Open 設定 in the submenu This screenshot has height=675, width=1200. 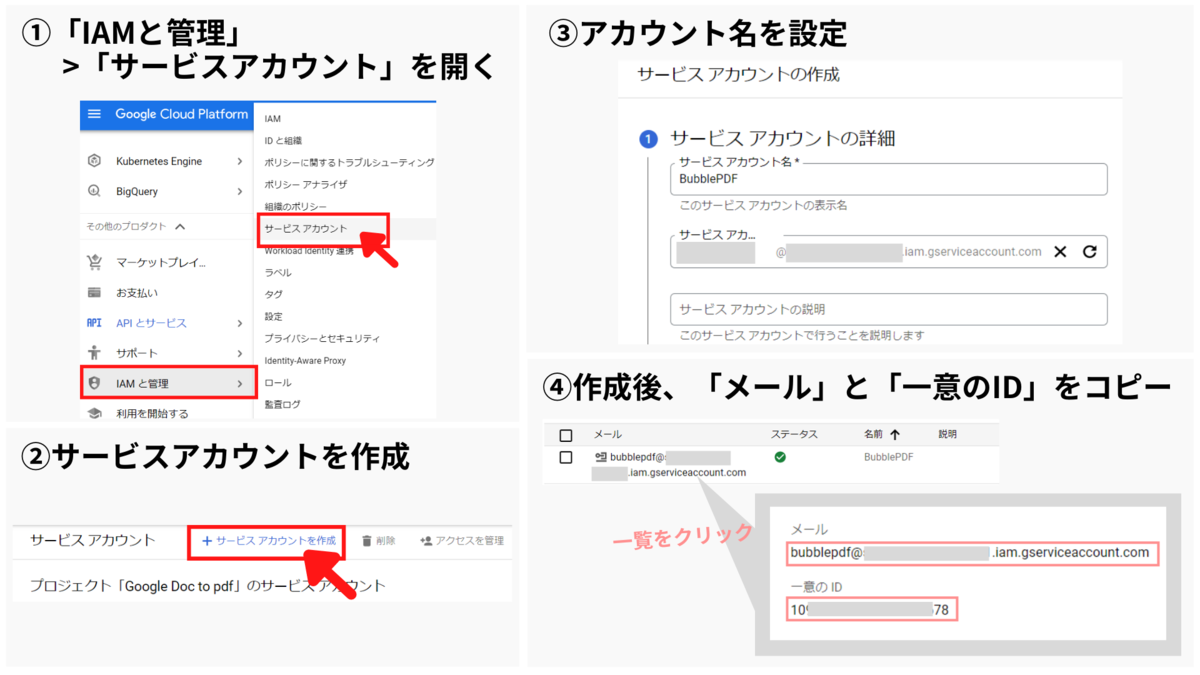(x=274, y=316)
